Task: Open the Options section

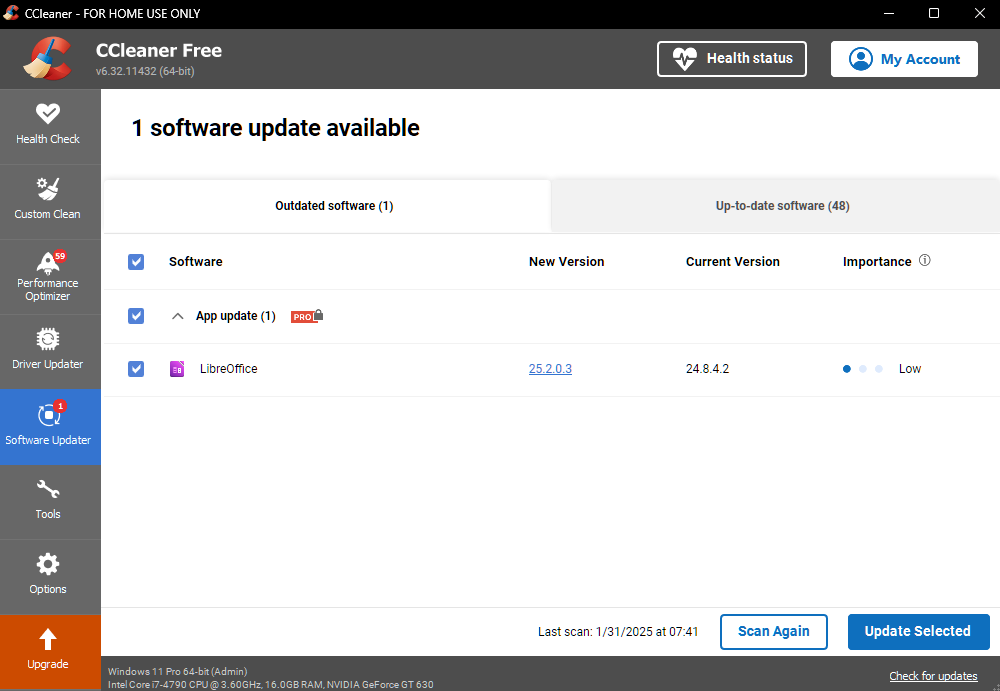Action: coord(50,577)
